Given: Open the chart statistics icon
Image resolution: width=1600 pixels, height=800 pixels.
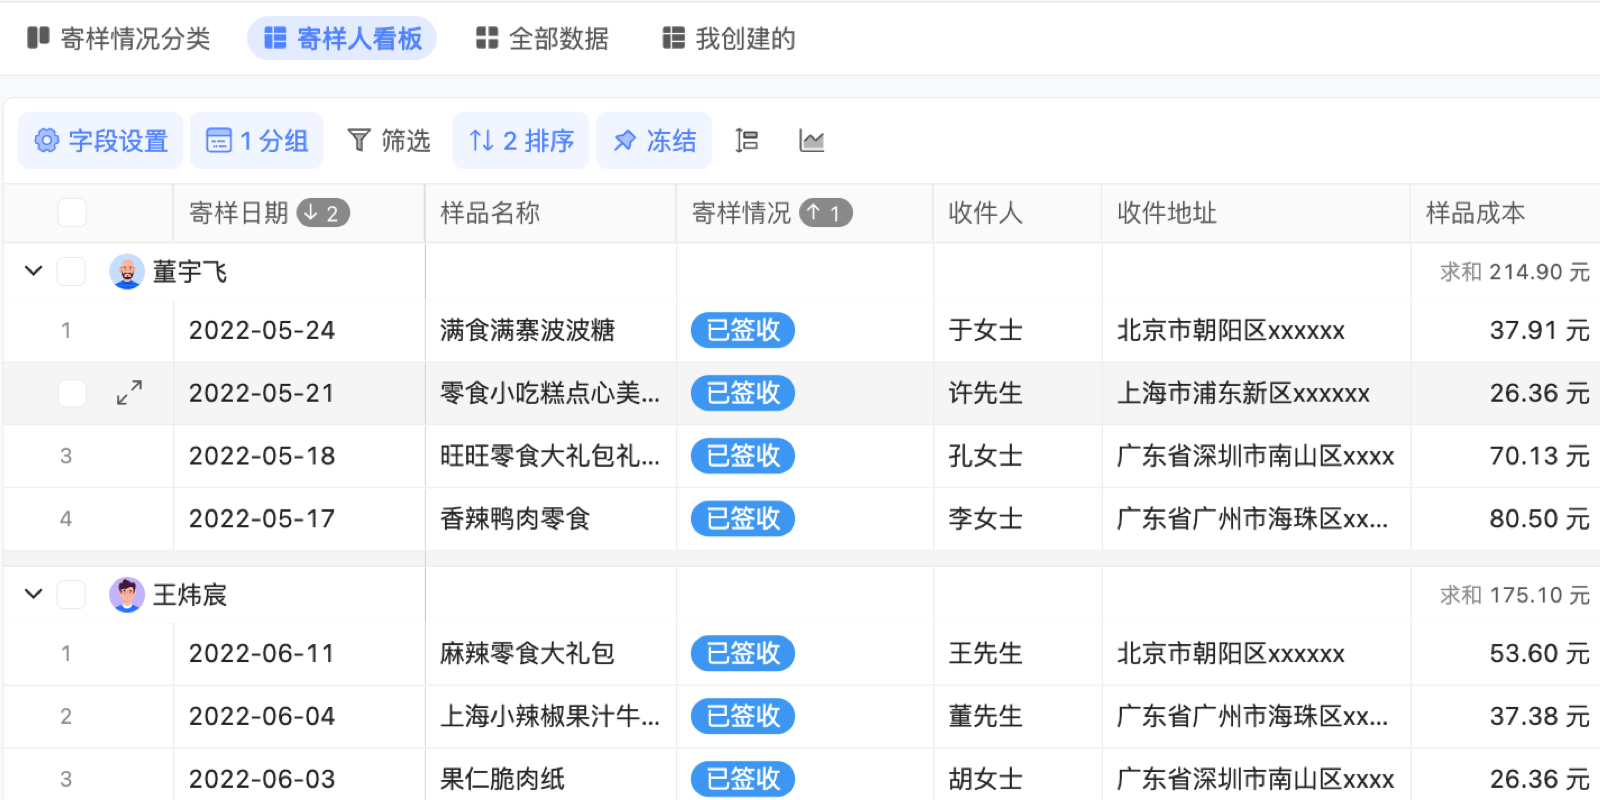Looking at the screenshot, I should pos(811,141).
